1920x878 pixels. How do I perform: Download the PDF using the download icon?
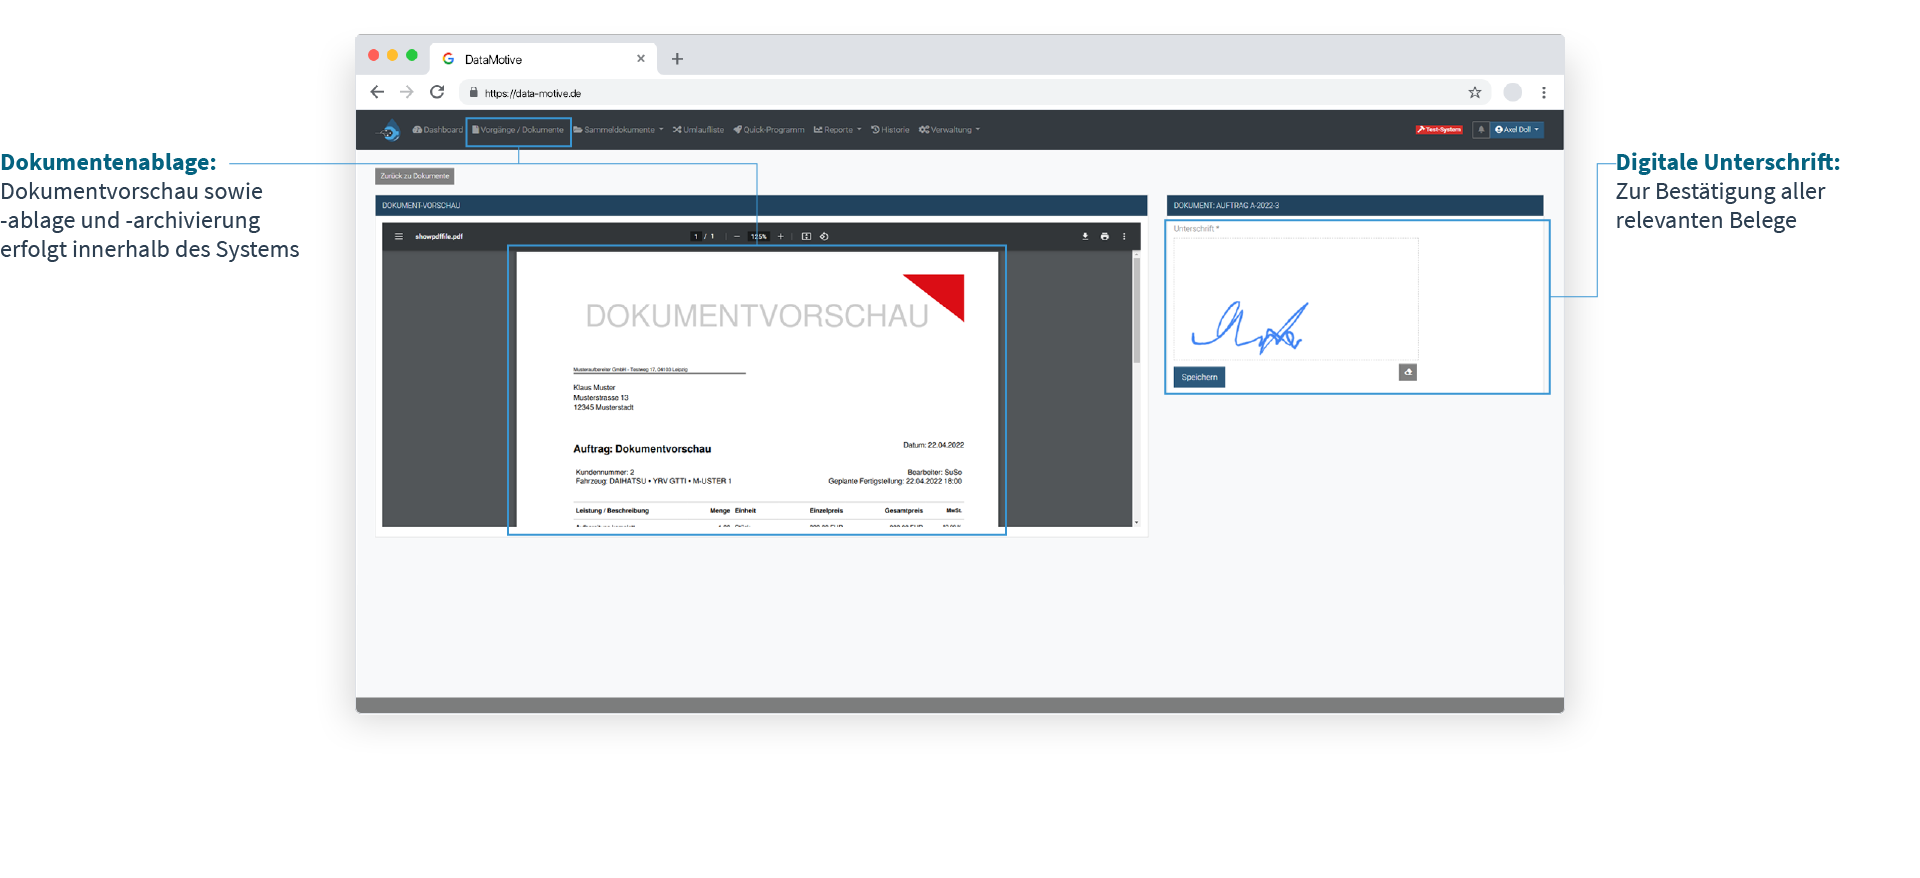click(1085, 237)
